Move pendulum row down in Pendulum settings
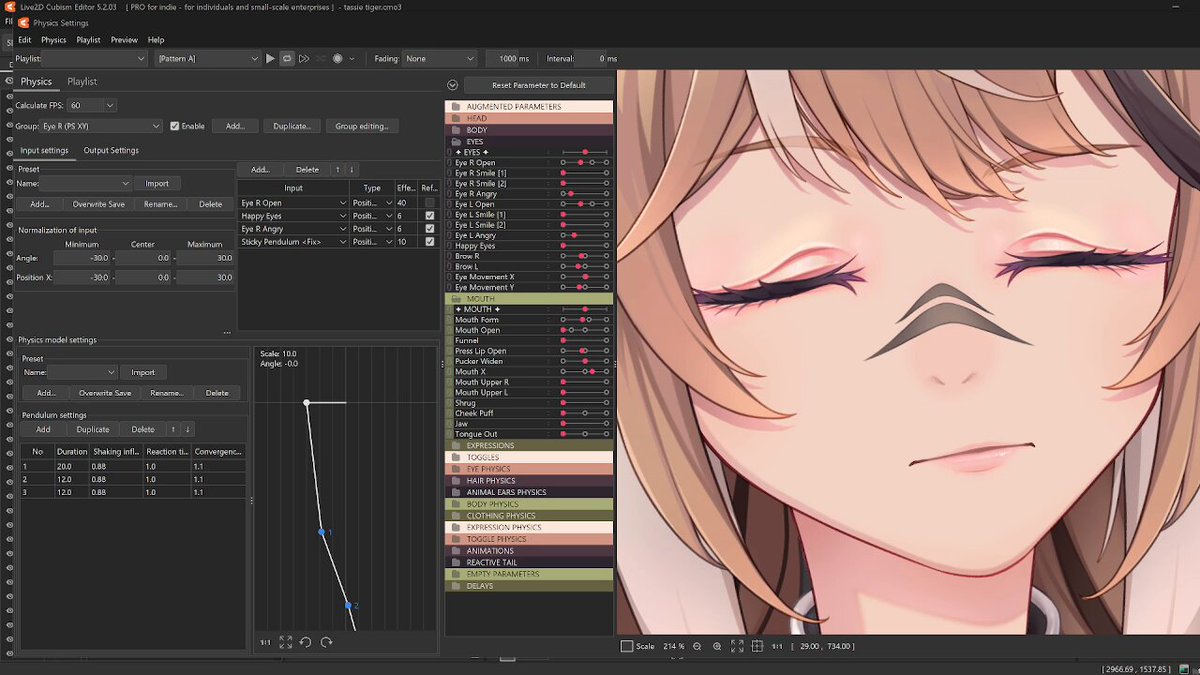The width and height of the screenshot is (1200, 675). (x=187, y=429)
